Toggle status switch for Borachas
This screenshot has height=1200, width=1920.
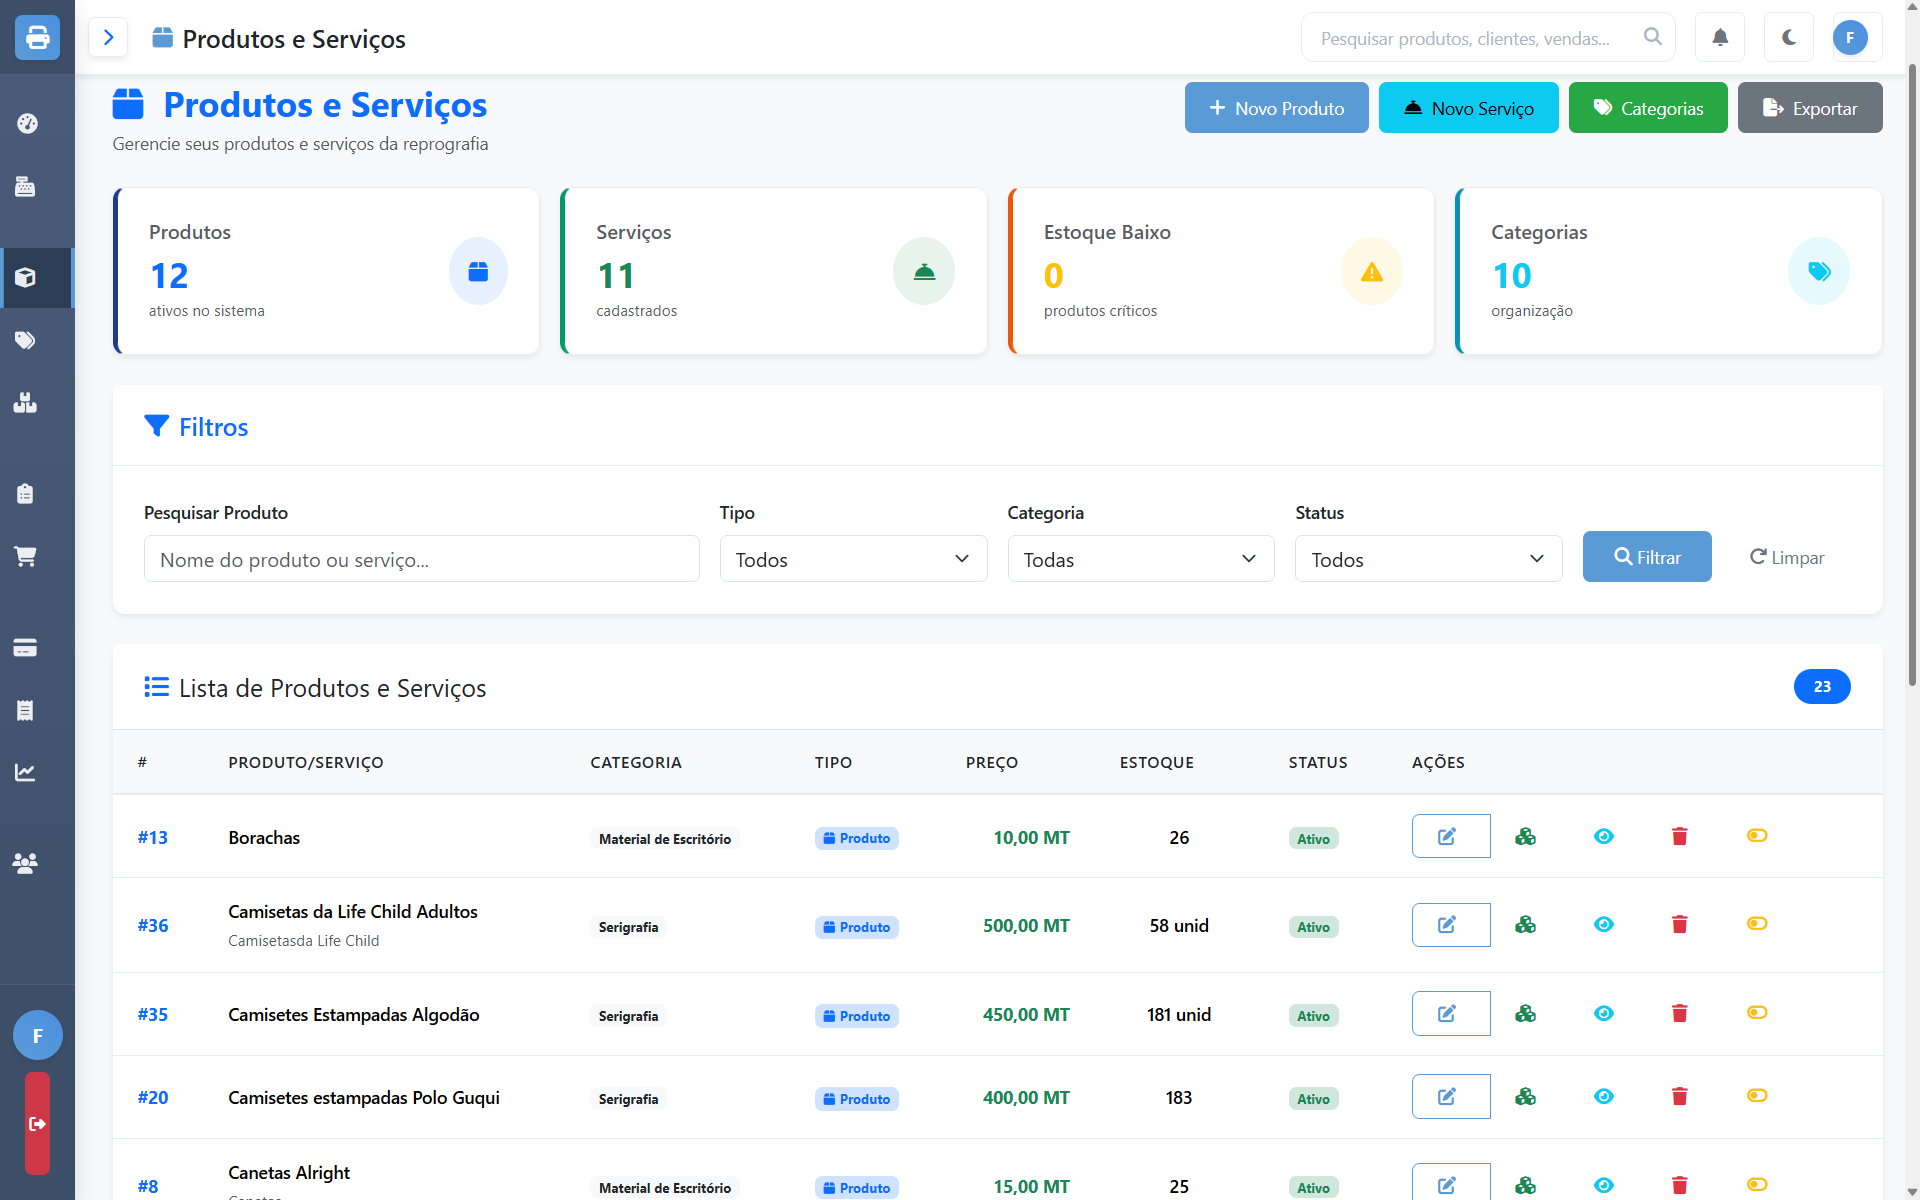[x=1756, y=835]
